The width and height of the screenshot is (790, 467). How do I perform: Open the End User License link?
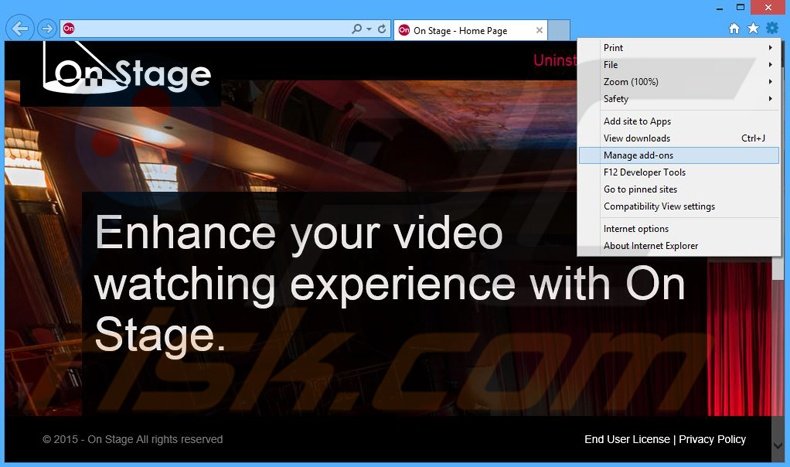[627, 439]
